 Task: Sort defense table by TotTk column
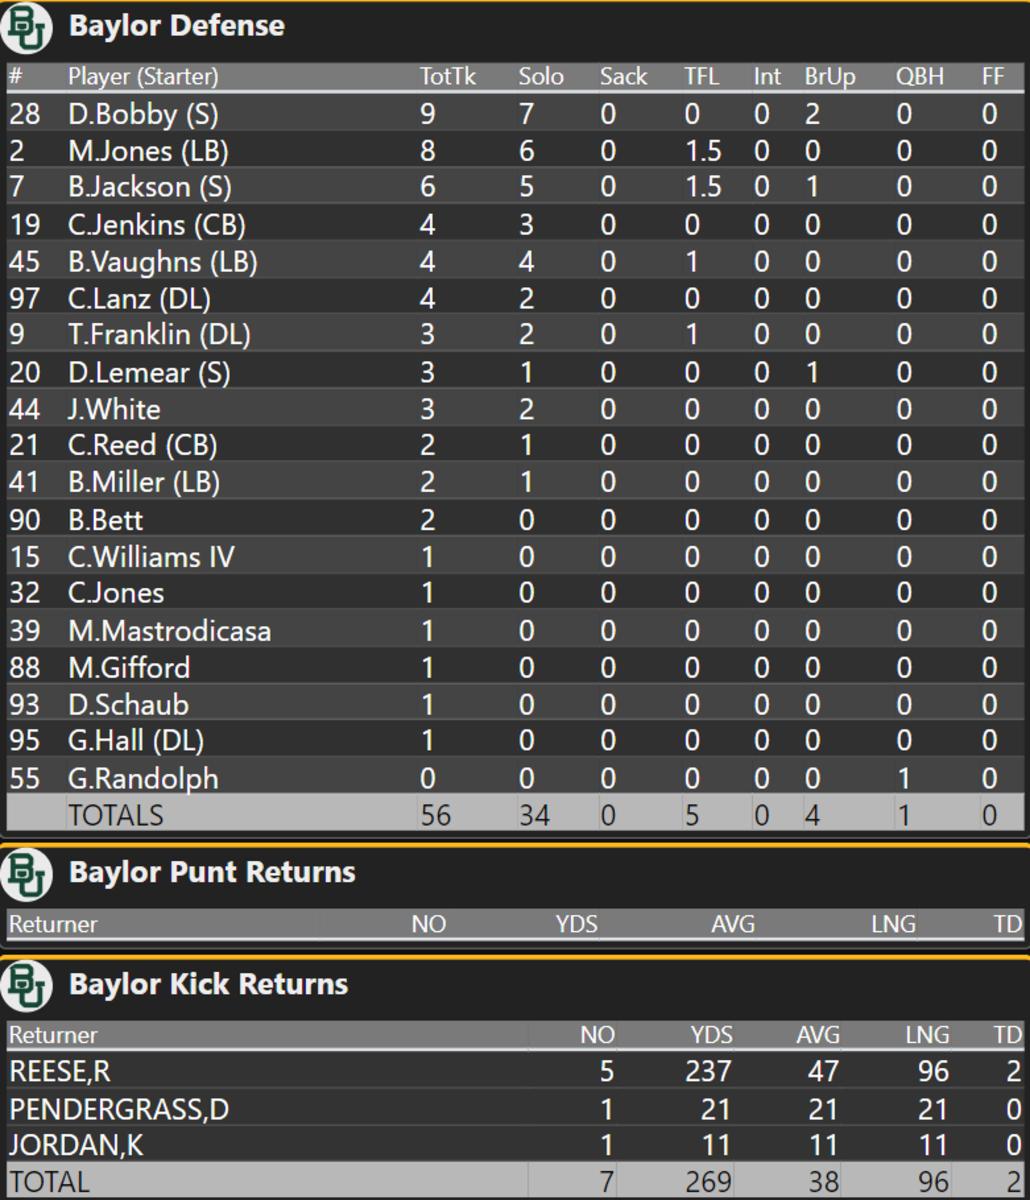pyautogui.click(x=448, y=77)
